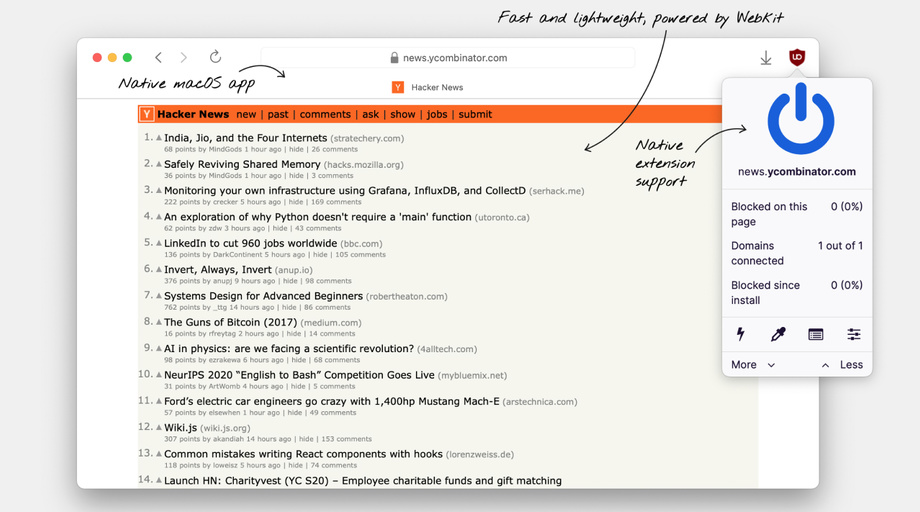Hide the 'Invert, Always, Invert' story
920x512 pixels.
pyautogui.click(x=290, y=282)
